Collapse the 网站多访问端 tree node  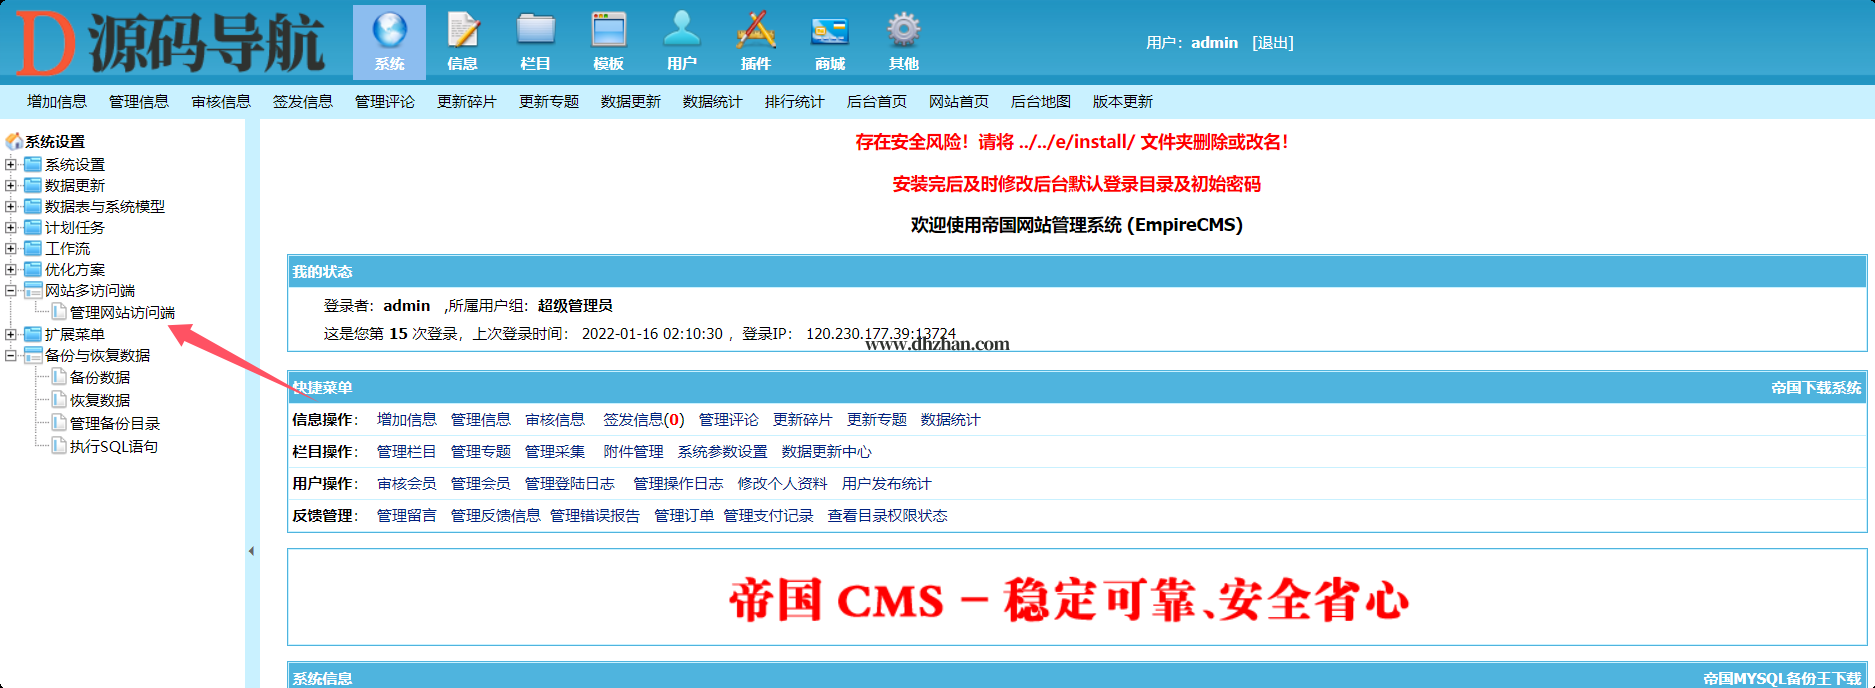point(11,291)
